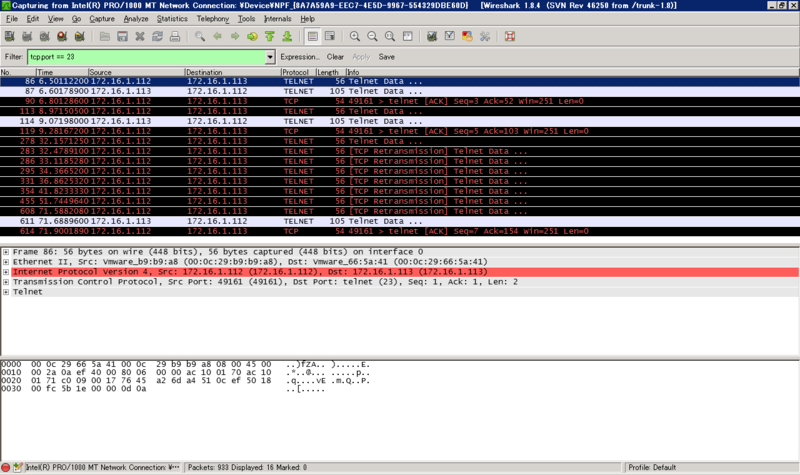Save the current filter
The height and width of the screenshot is (475, 800).
(386, 57)
